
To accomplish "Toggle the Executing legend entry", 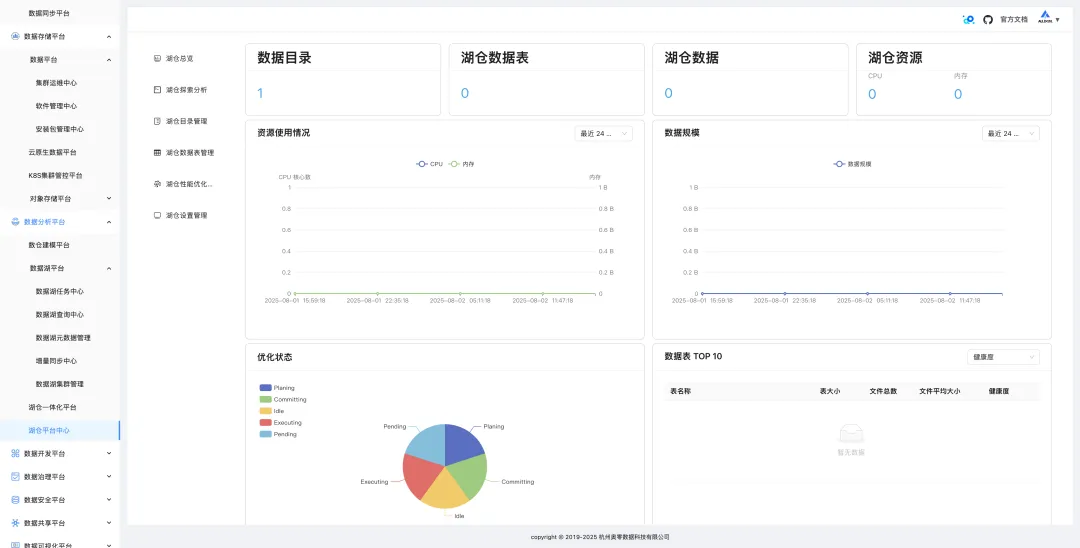I will pyautogui.click(x=280, y=423).
